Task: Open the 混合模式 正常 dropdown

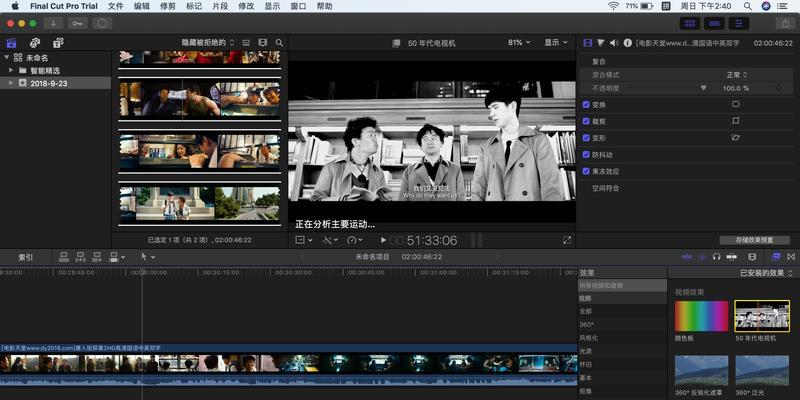Action: [737, 74]
